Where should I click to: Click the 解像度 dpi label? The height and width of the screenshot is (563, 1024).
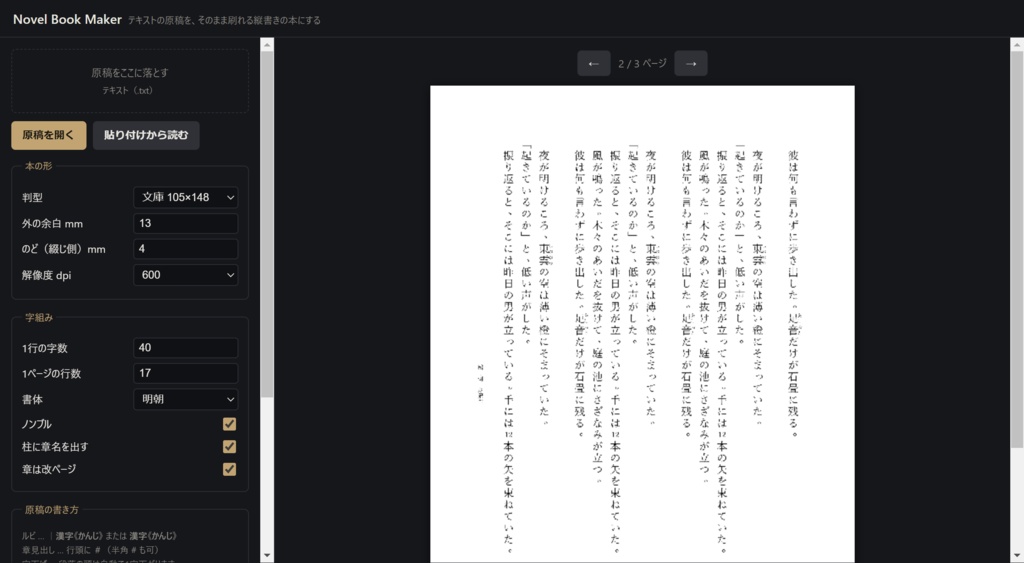[x=46, y=275]
